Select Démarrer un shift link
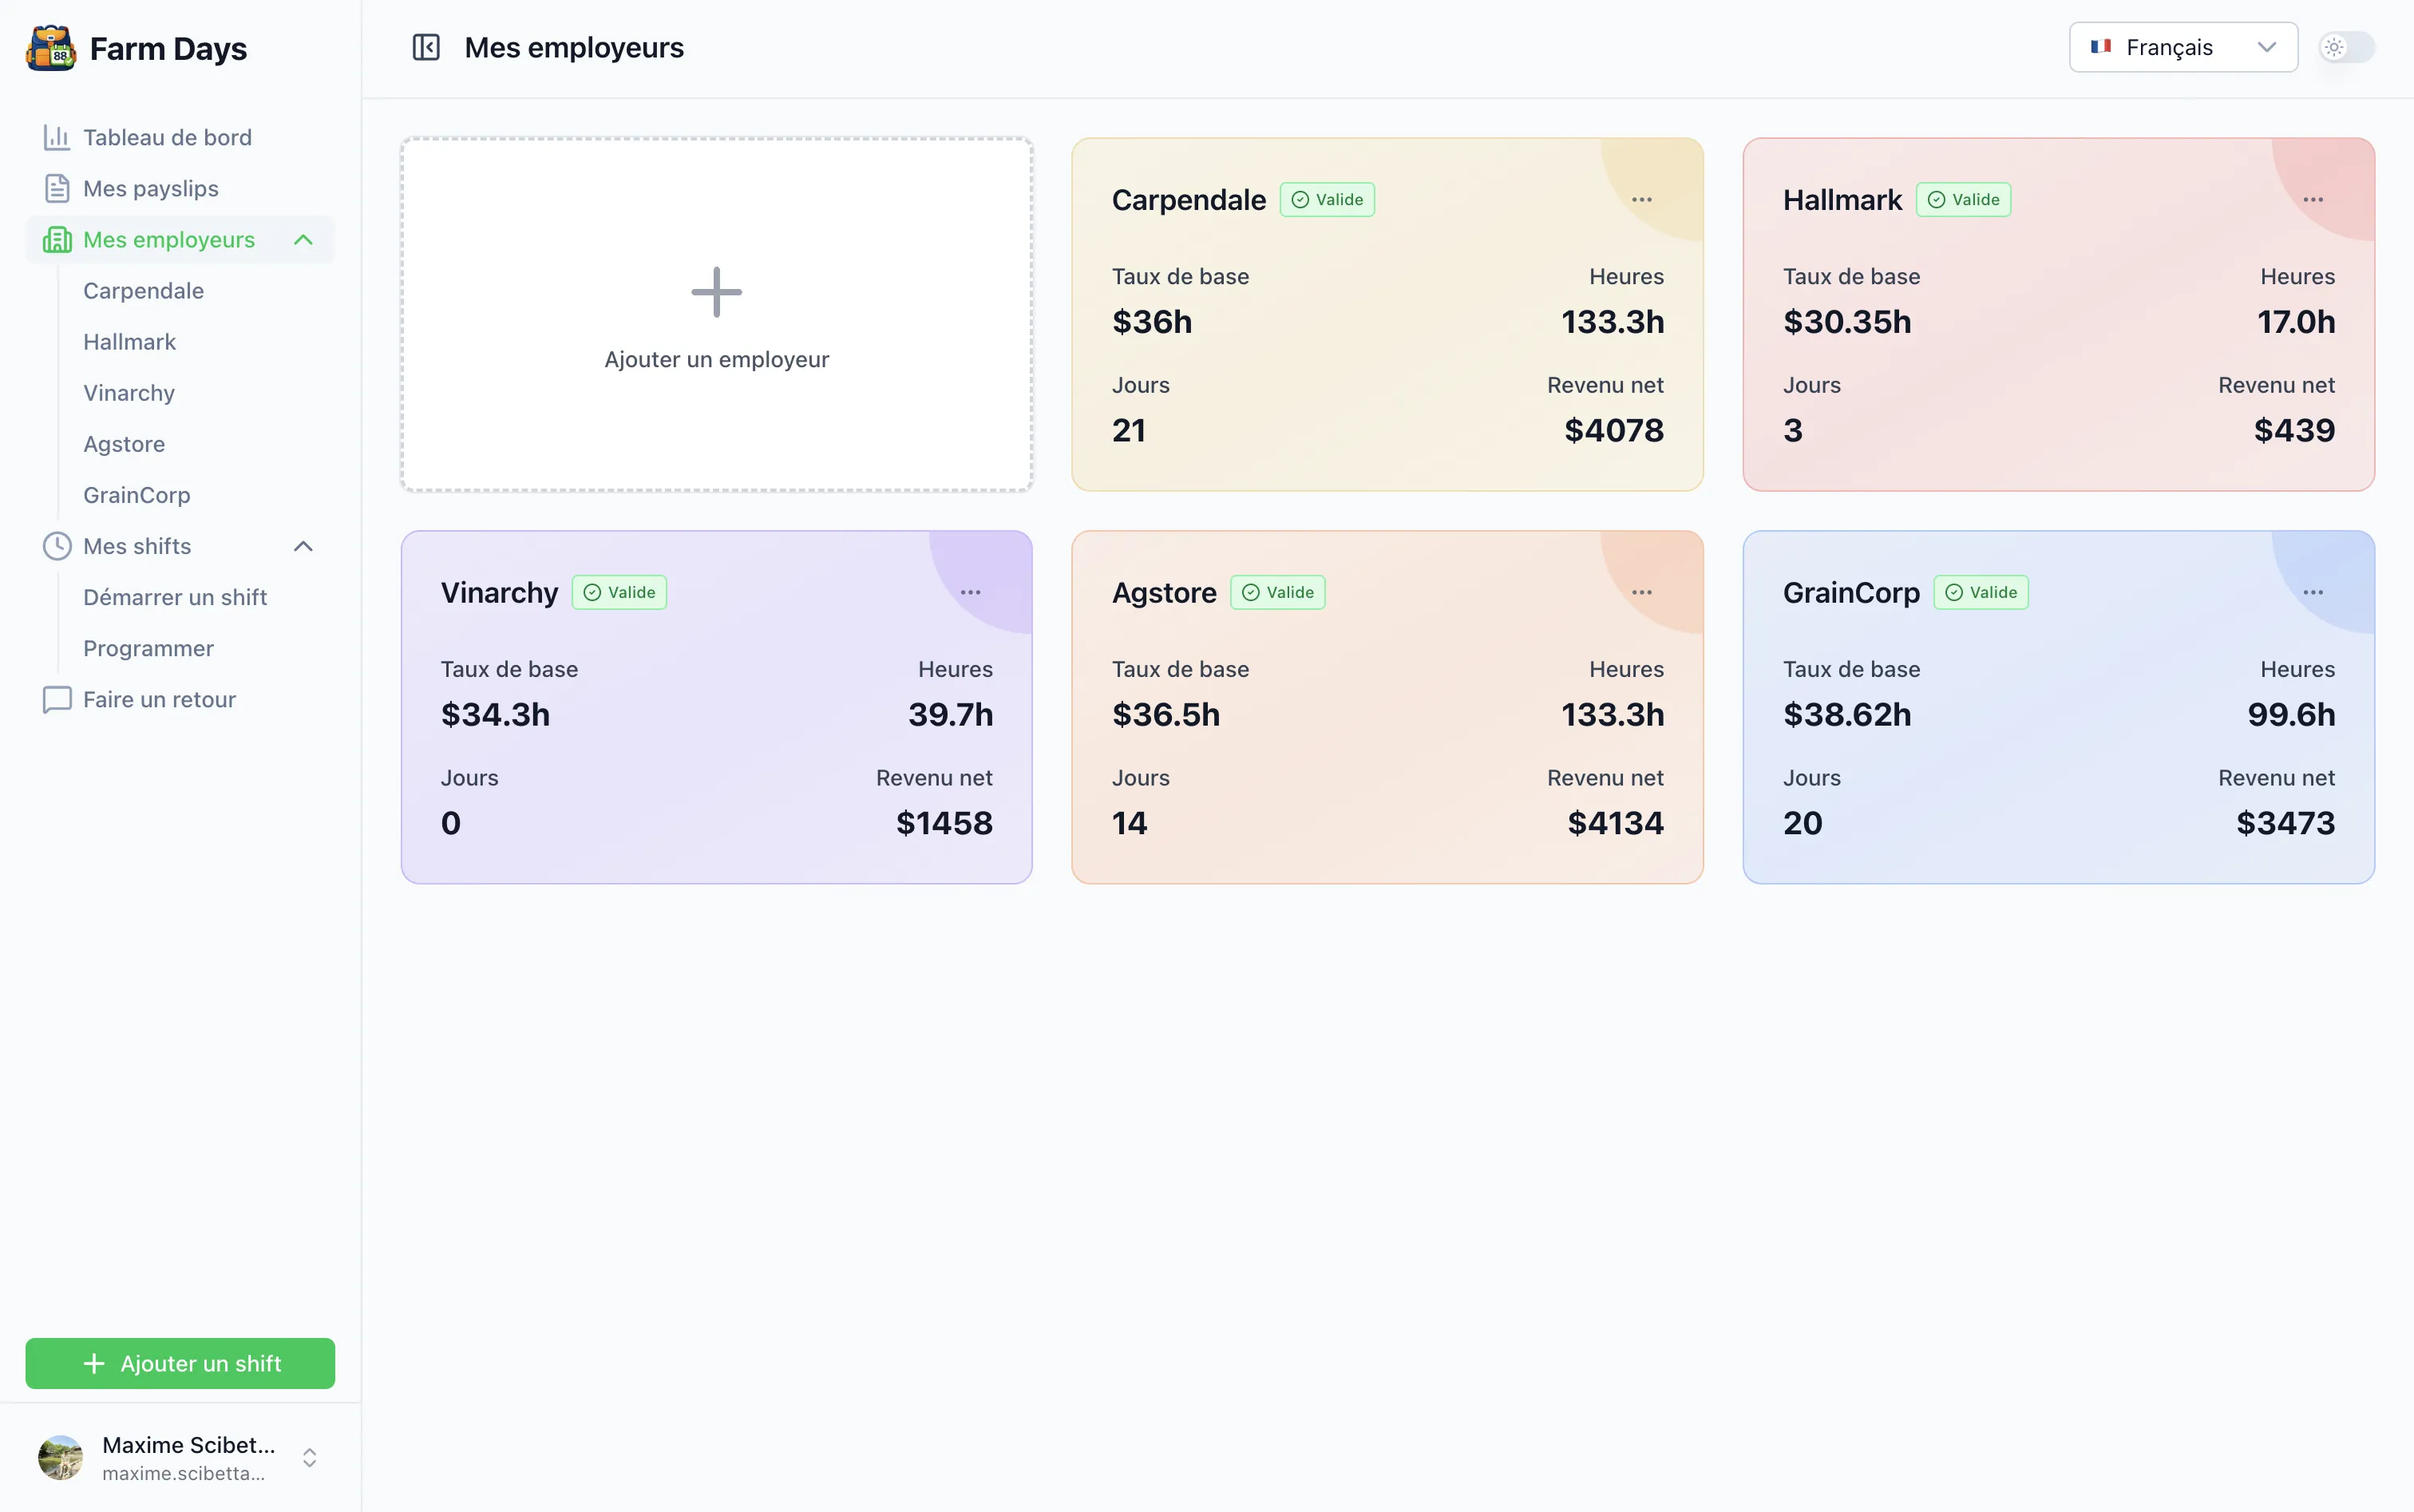Viewport: 2414px width, 1512px height. (175, 597)
